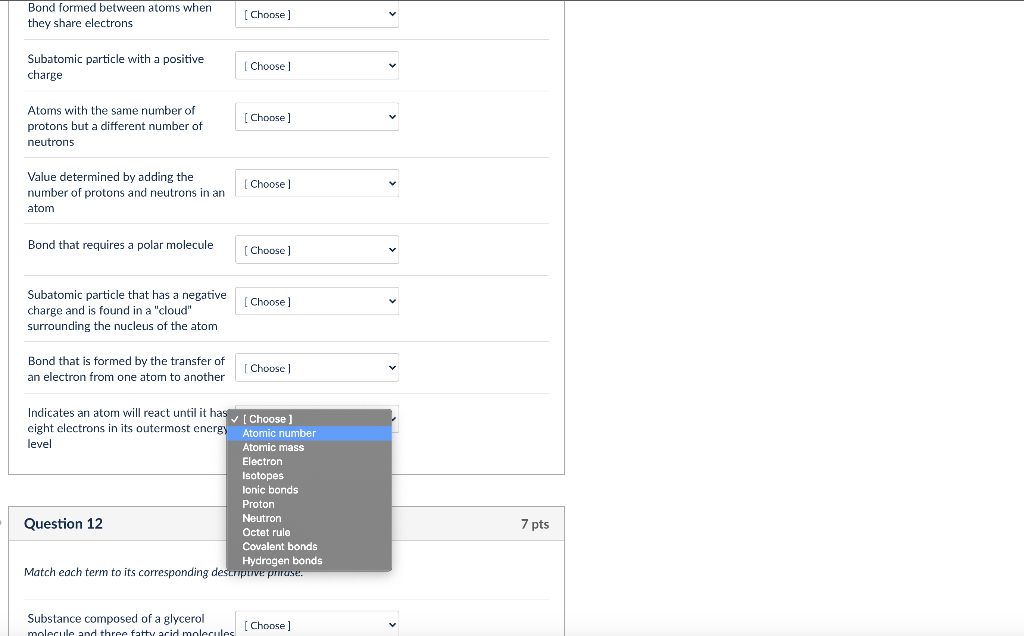Click the 'Question 12' heading
The height and width of the screenshot is (636, 1024).
[63, 524]
